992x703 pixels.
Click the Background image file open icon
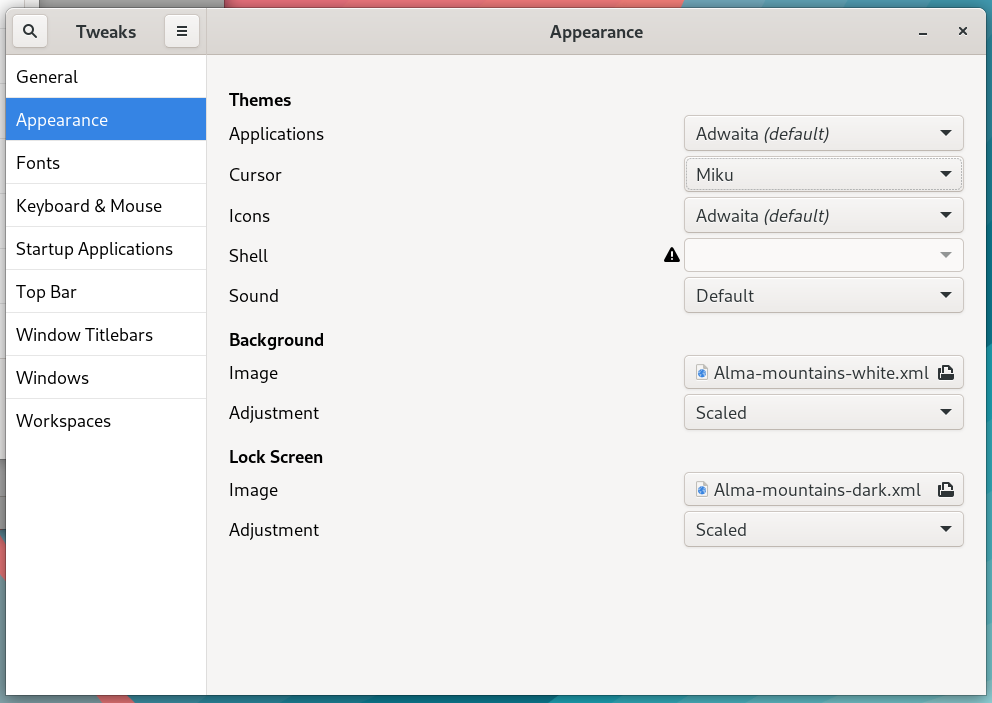[946, 373]
